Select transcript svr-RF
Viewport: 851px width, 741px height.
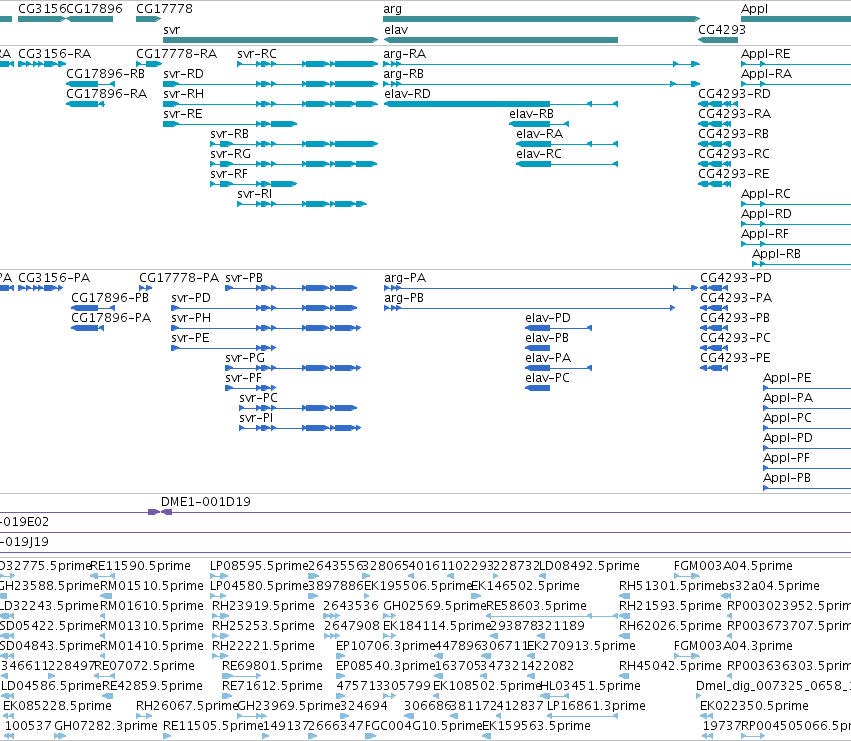click(x=253, y=184)
